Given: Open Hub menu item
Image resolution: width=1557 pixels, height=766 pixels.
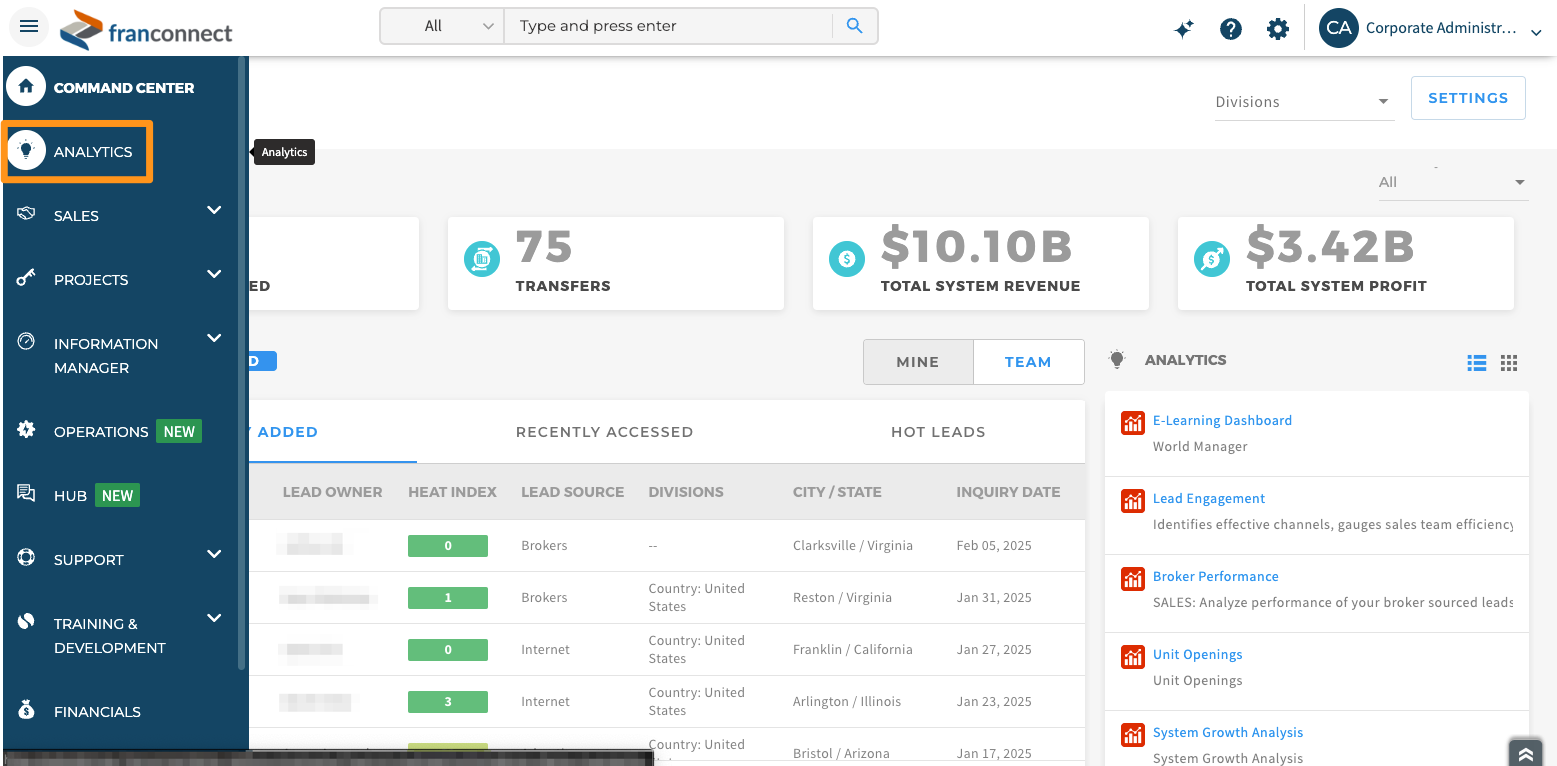Looking at the screenshot, I should (70, 496).
